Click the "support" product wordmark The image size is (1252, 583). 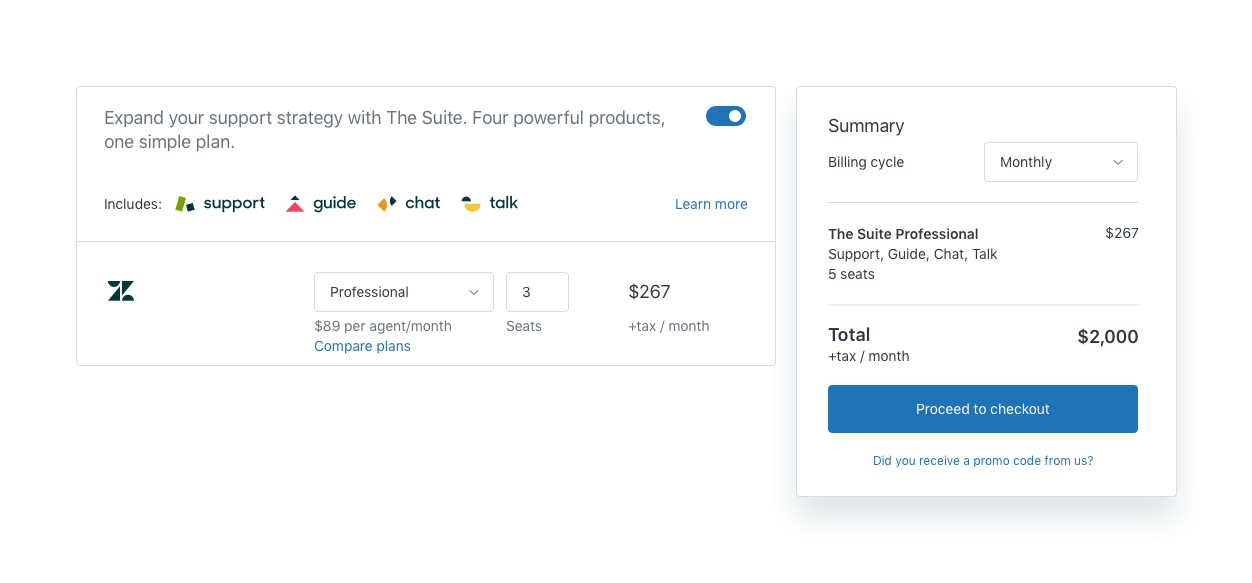[x=233, y=203]
